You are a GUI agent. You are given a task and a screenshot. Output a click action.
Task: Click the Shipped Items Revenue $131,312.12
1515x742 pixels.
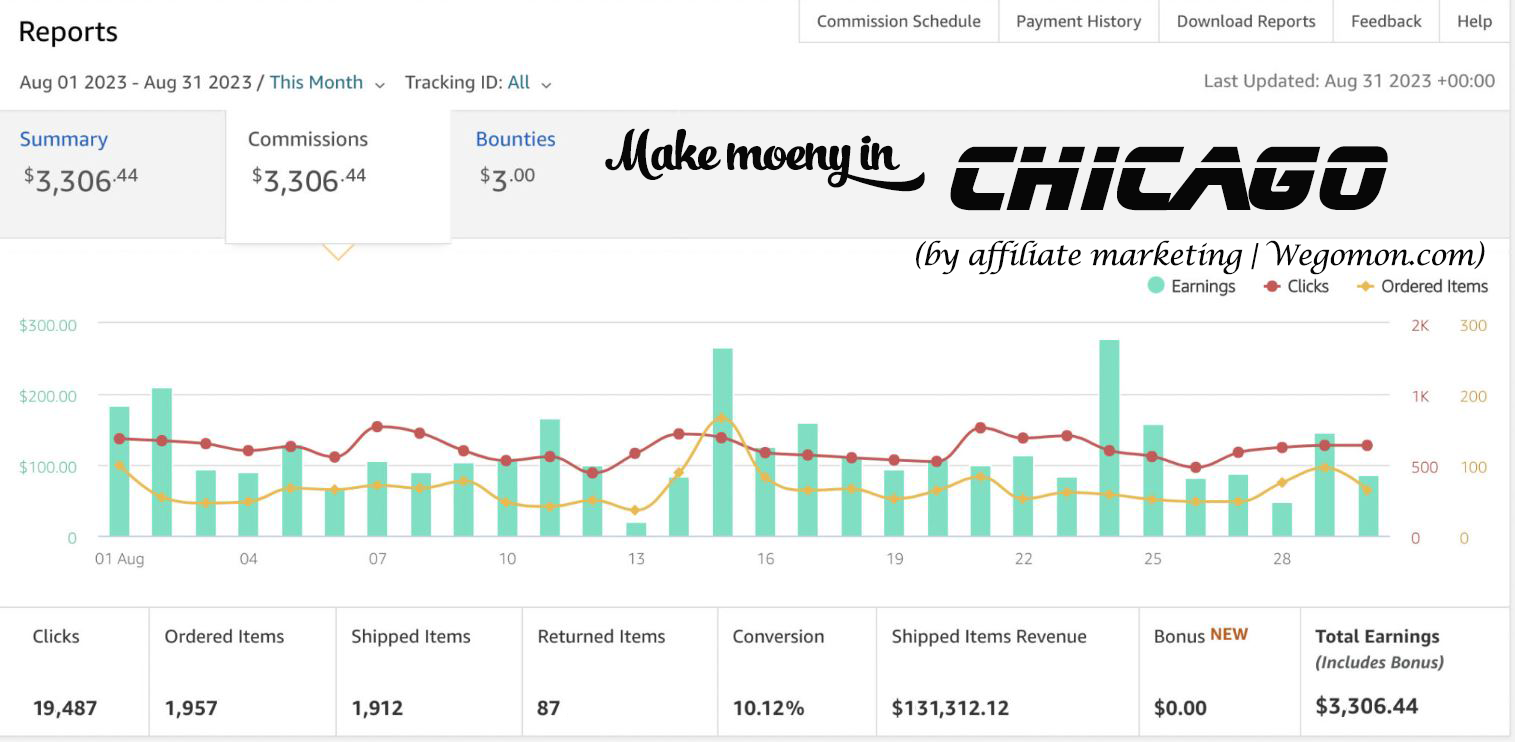click(x=950, y=708)
